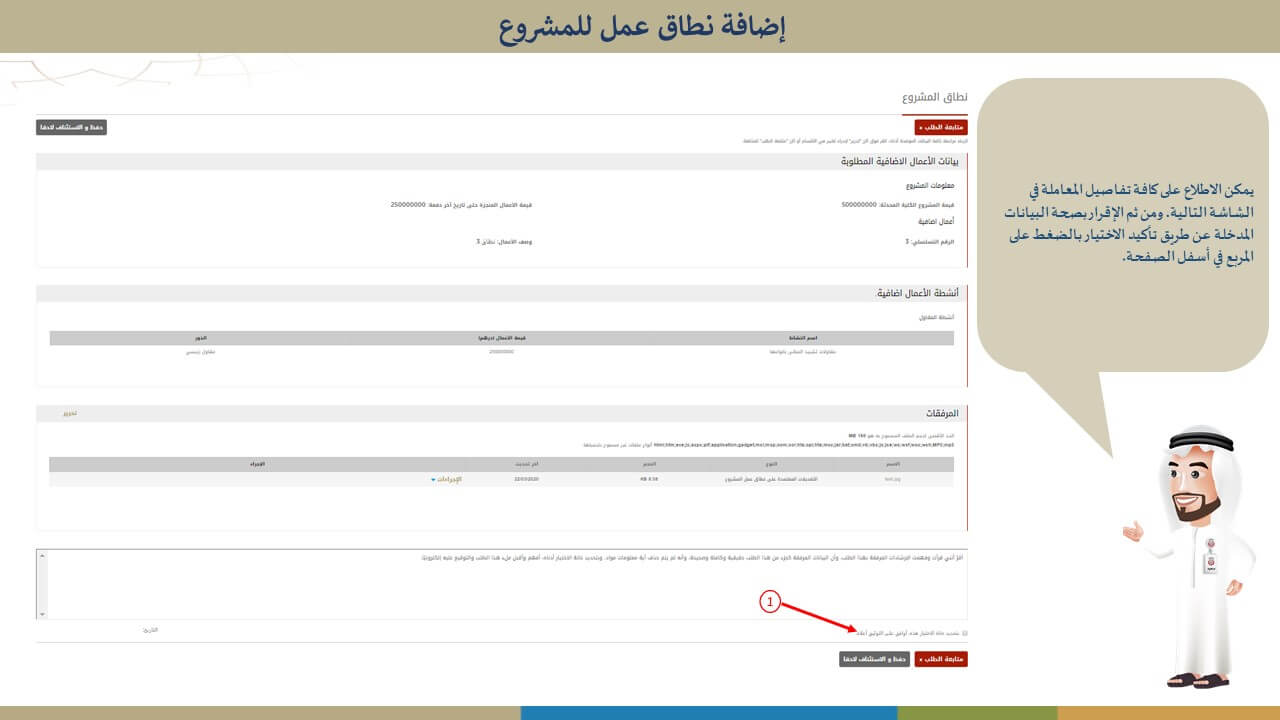Tick the signature agreement checkbox below the declaration
This screenshot has height=720, width=1280.
click(x=964, y=633)
